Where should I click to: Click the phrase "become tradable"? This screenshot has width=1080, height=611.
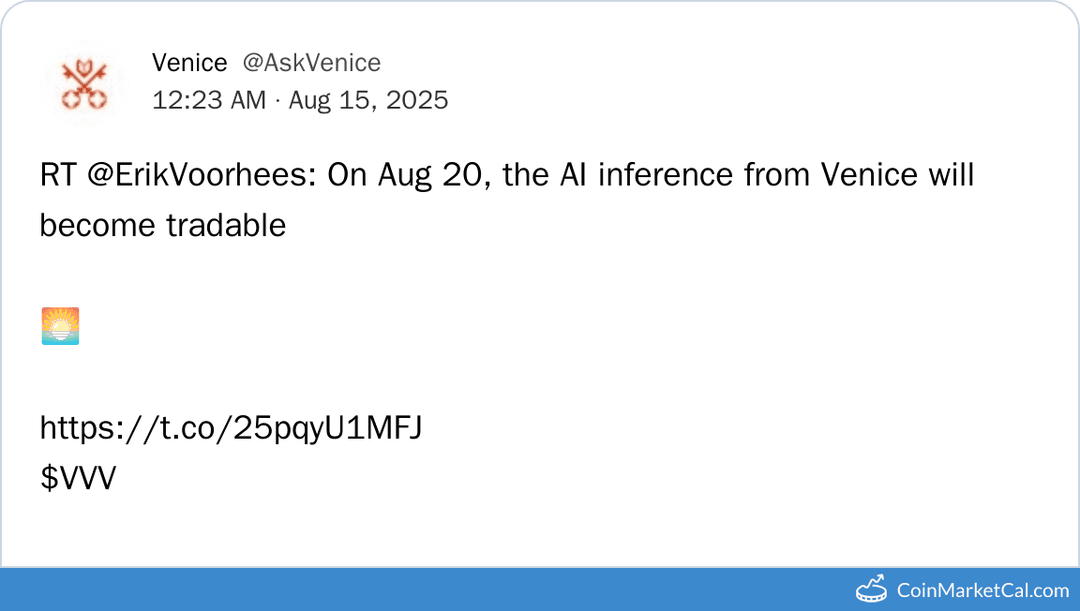point(163,225)
